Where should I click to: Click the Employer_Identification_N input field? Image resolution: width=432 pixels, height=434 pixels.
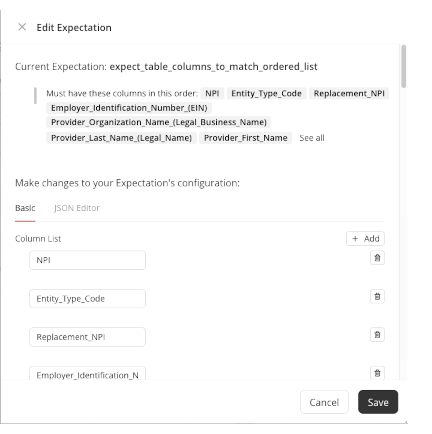click(x=87, y=373)
